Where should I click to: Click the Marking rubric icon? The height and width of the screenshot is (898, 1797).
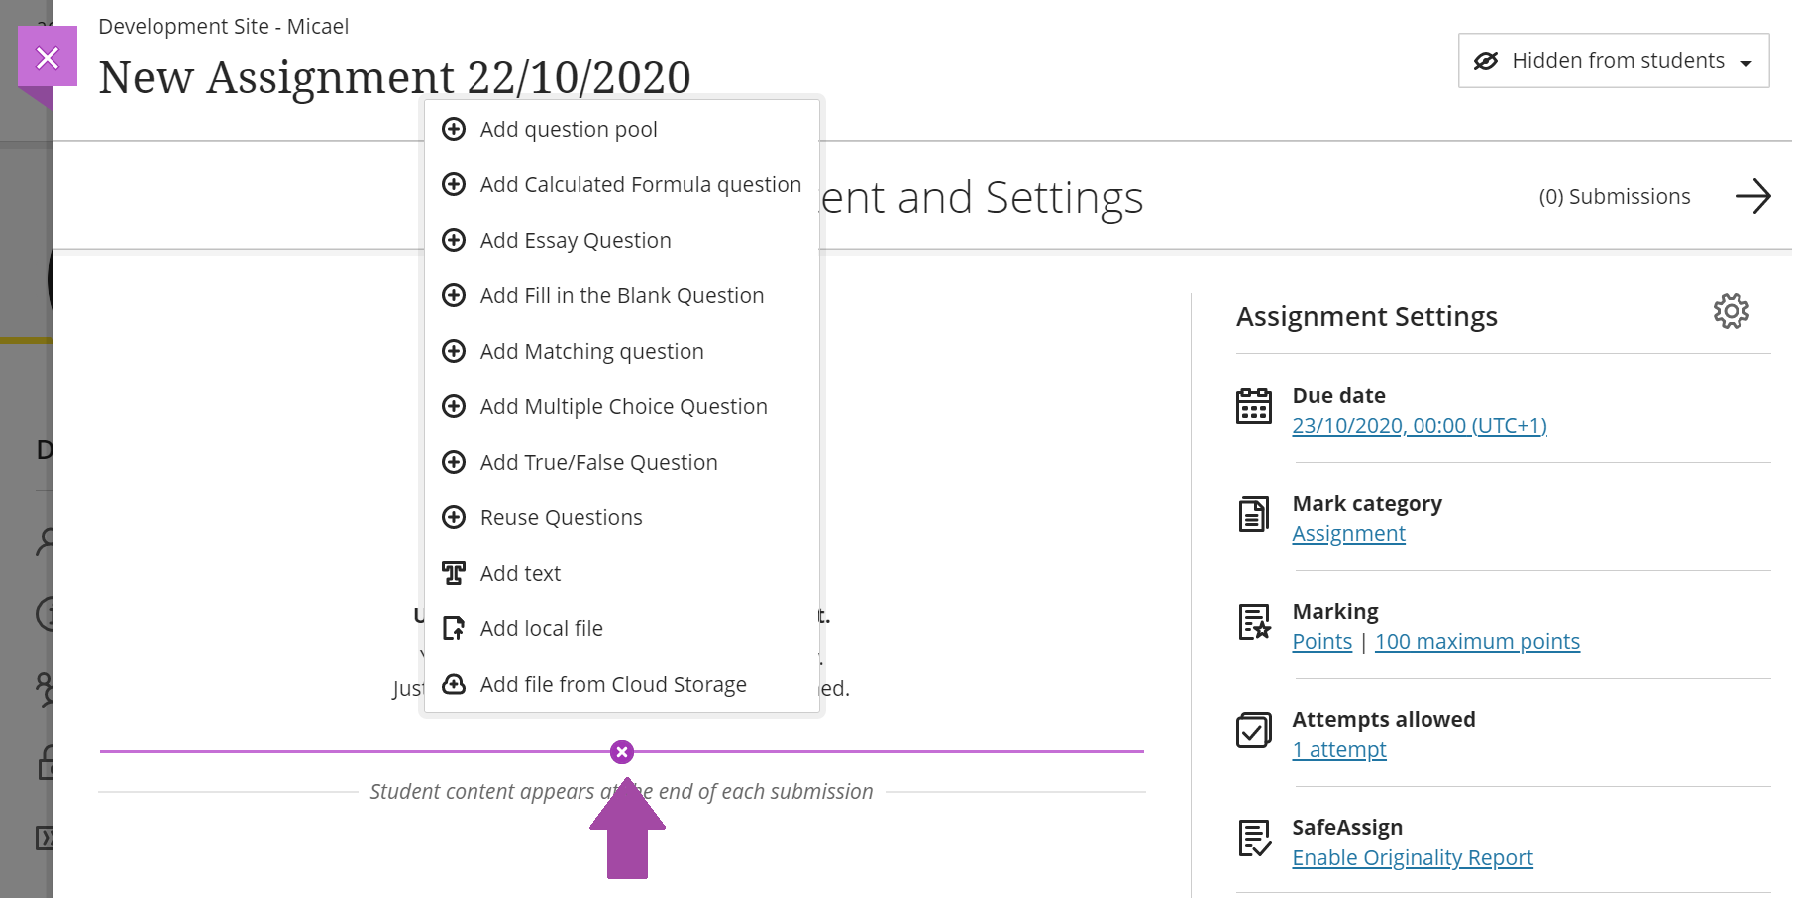pos(1253,622)
